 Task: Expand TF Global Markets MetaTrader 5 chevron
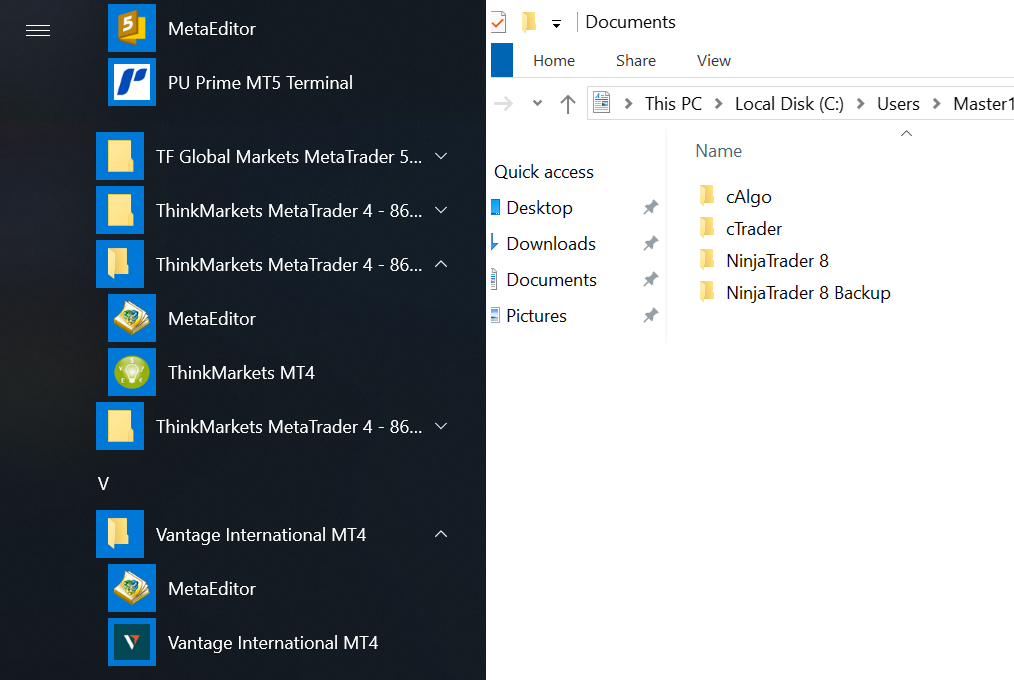[441, 156]
